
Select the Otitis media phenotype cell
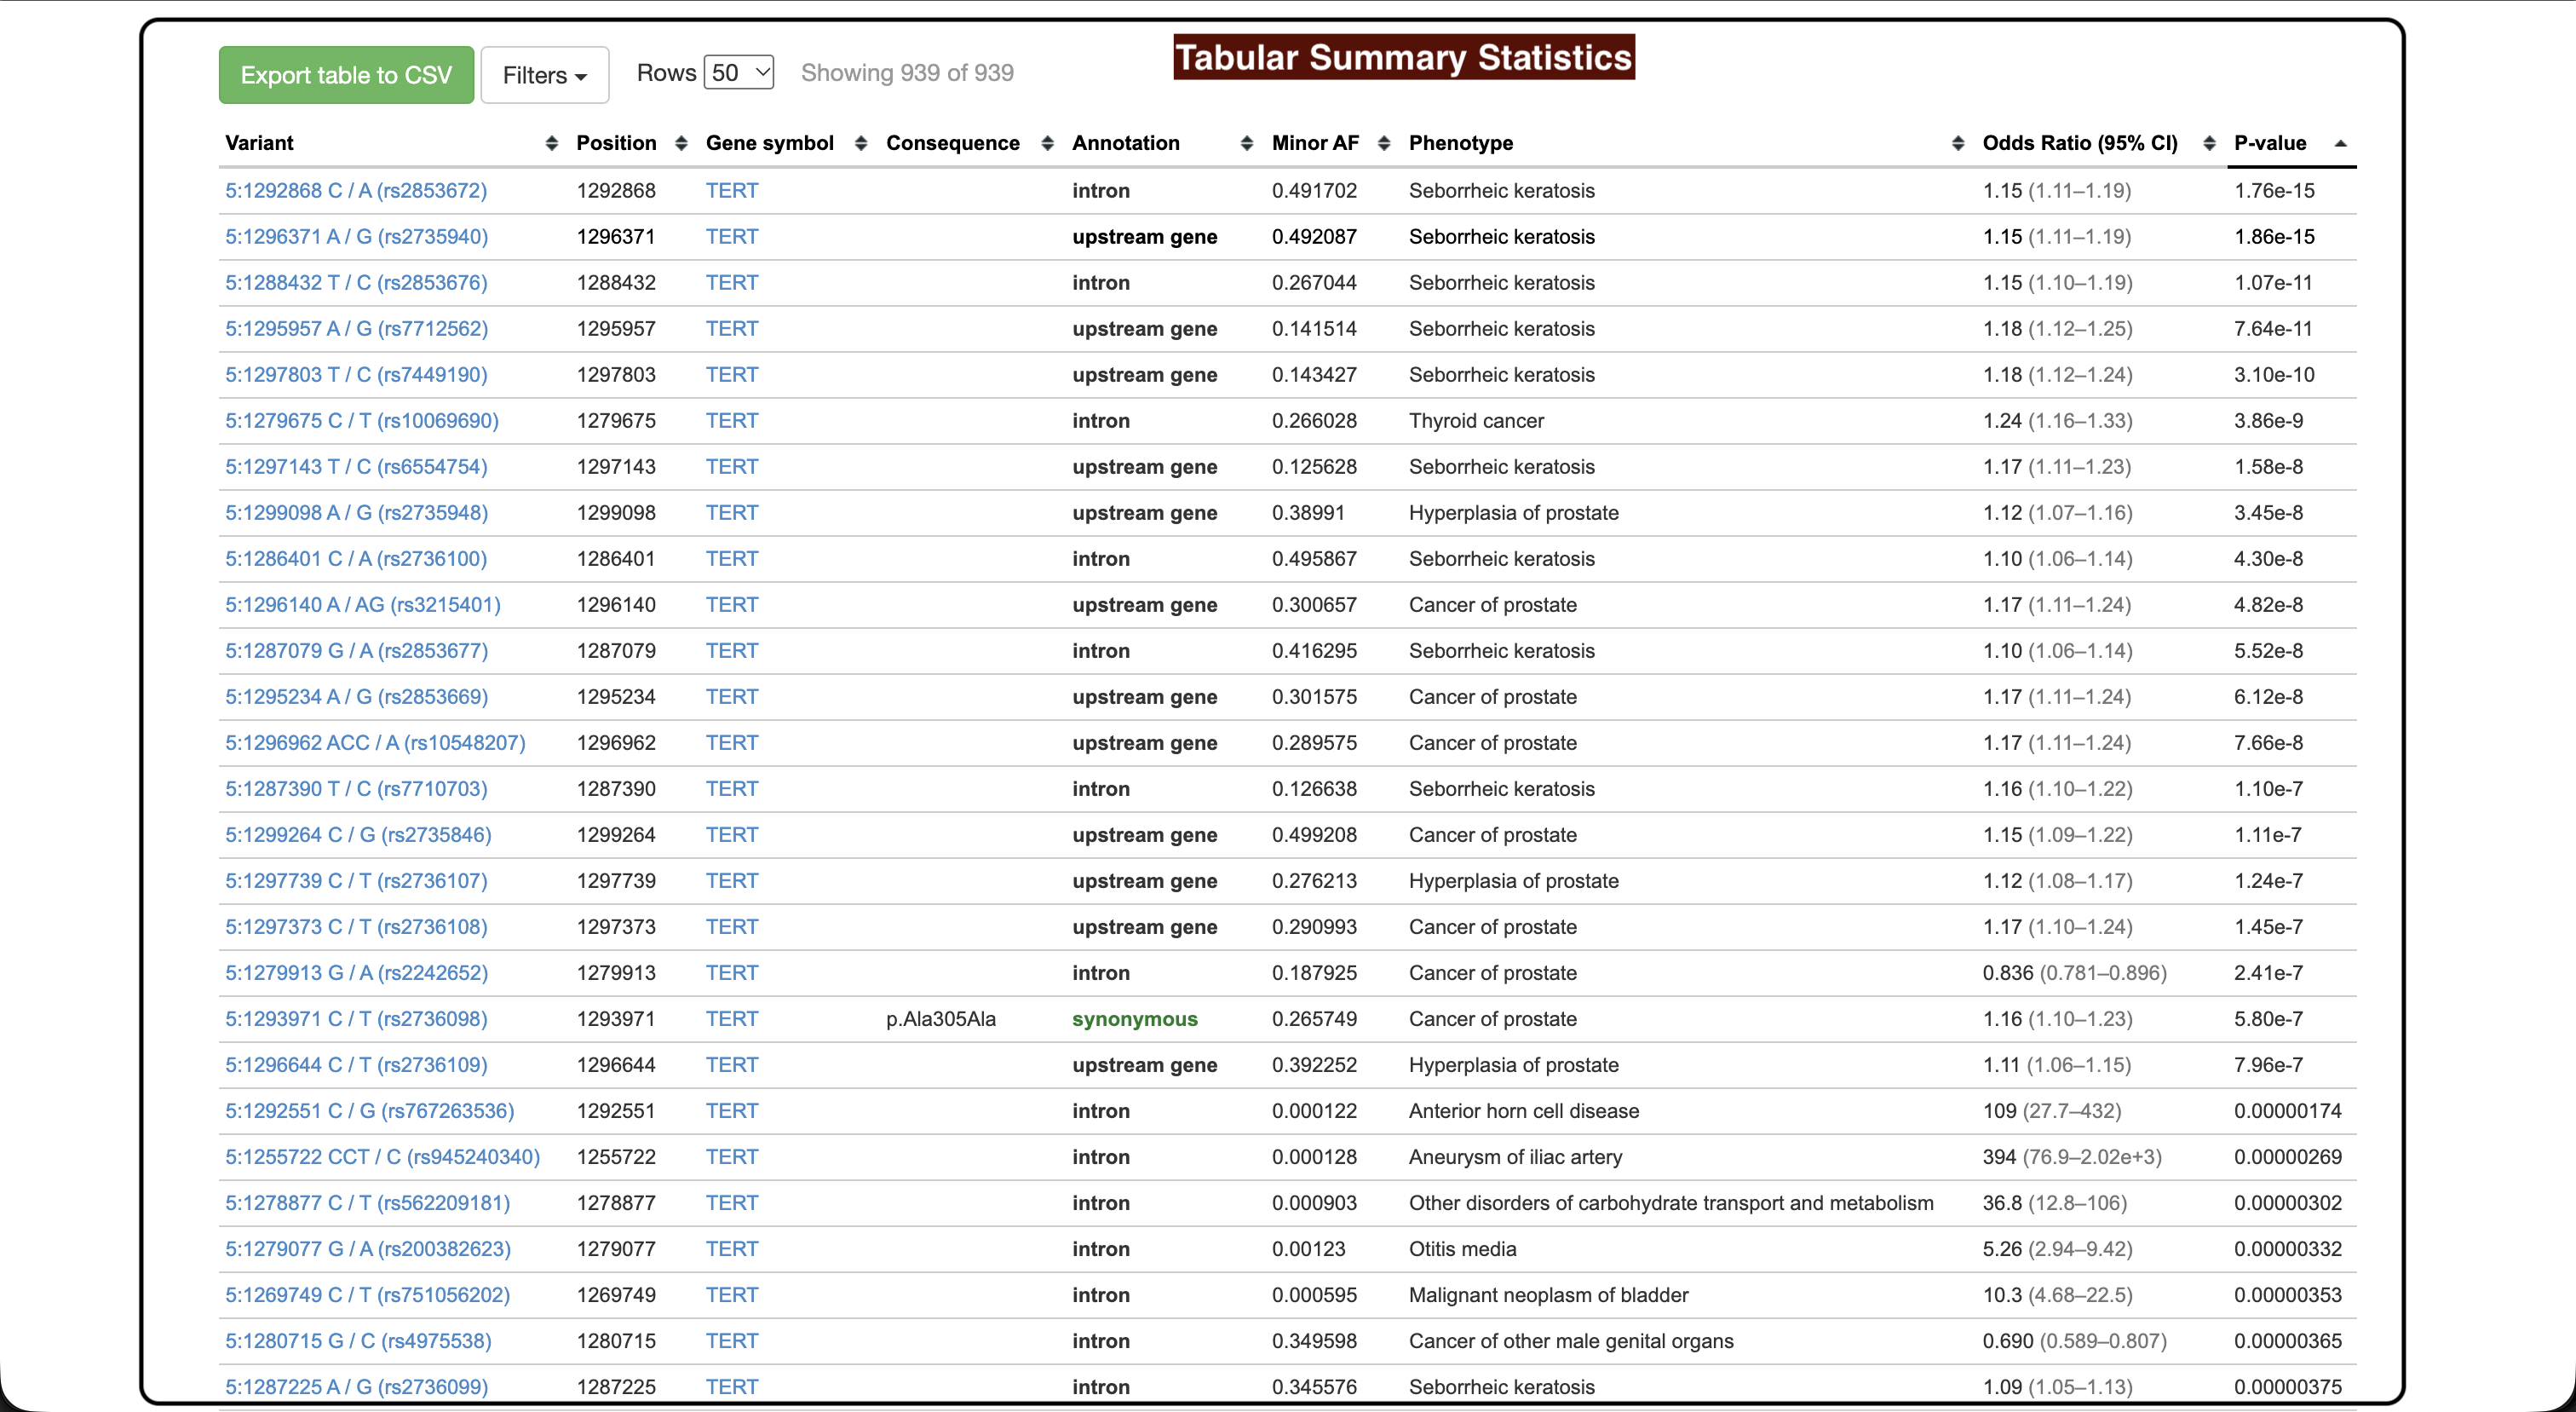click(1462, 1249)
